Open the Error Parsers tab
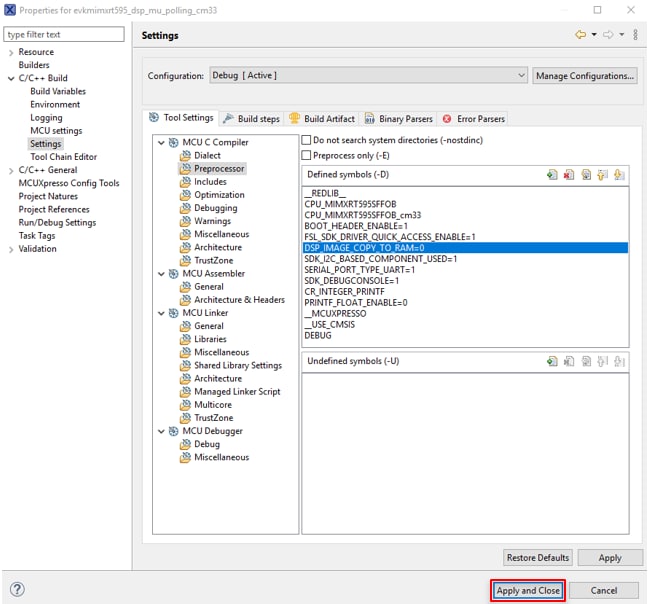Screen dimensions: 648x604 click(473, 119)
